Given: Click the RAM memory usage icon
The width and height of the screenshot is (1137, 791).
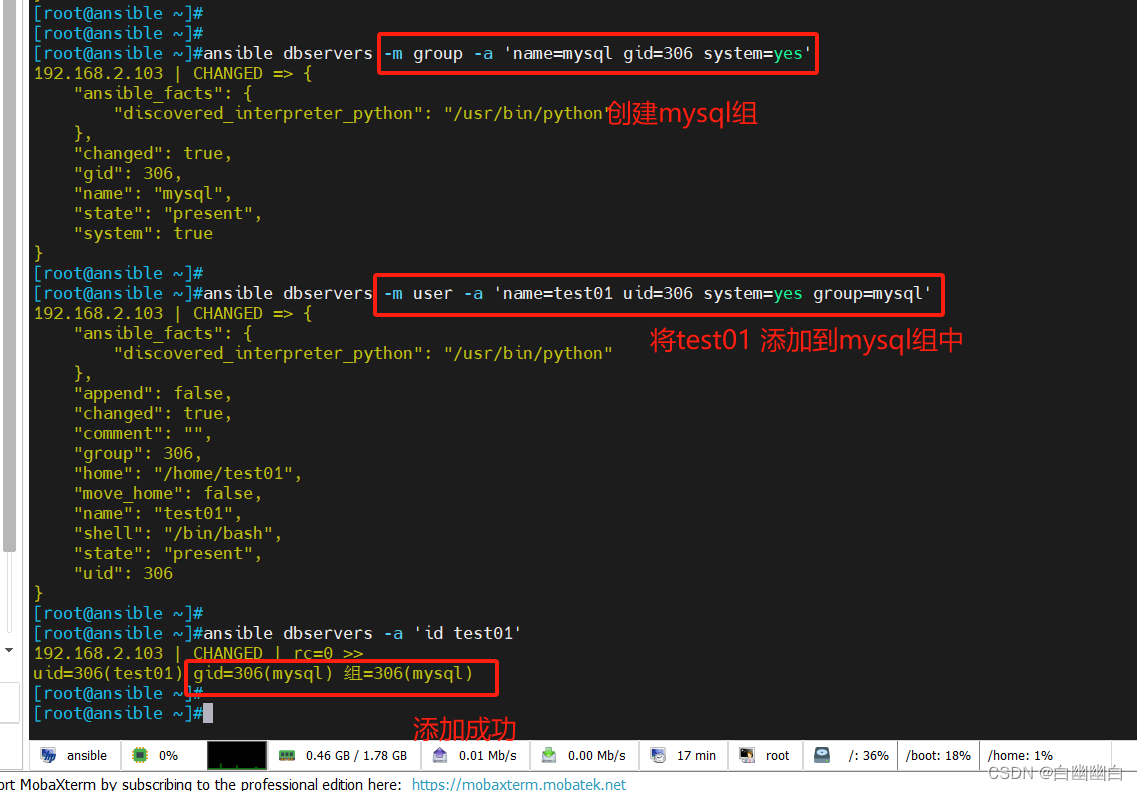Looking at the screenshot, I should coord(287,756).
